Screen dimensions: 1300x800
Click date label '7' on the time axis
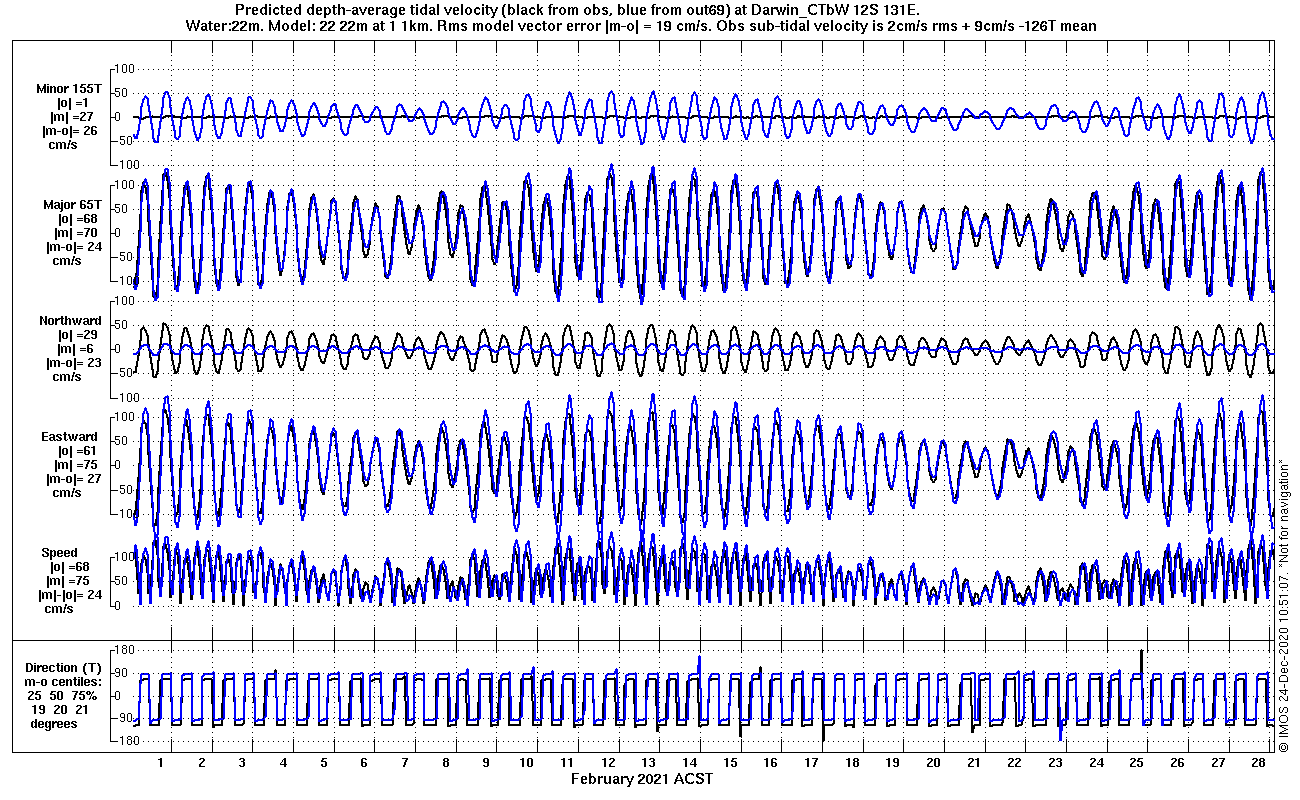405,762
